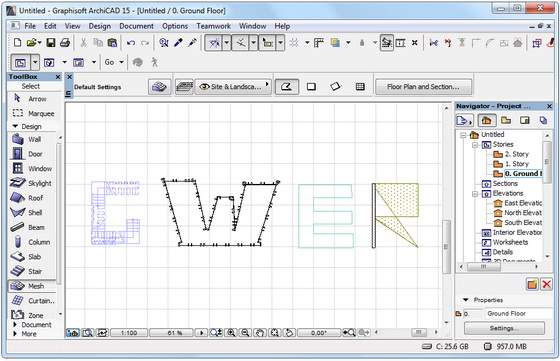Click the syringe inject parameters icon
The width and height of the screenshot is (560, 361).
(x=192, y=43)
